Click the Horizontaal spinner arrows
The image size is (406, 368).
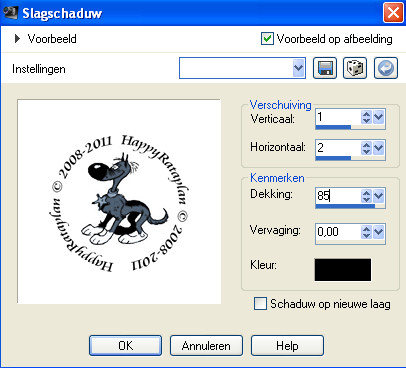click(x=366, y=148)
